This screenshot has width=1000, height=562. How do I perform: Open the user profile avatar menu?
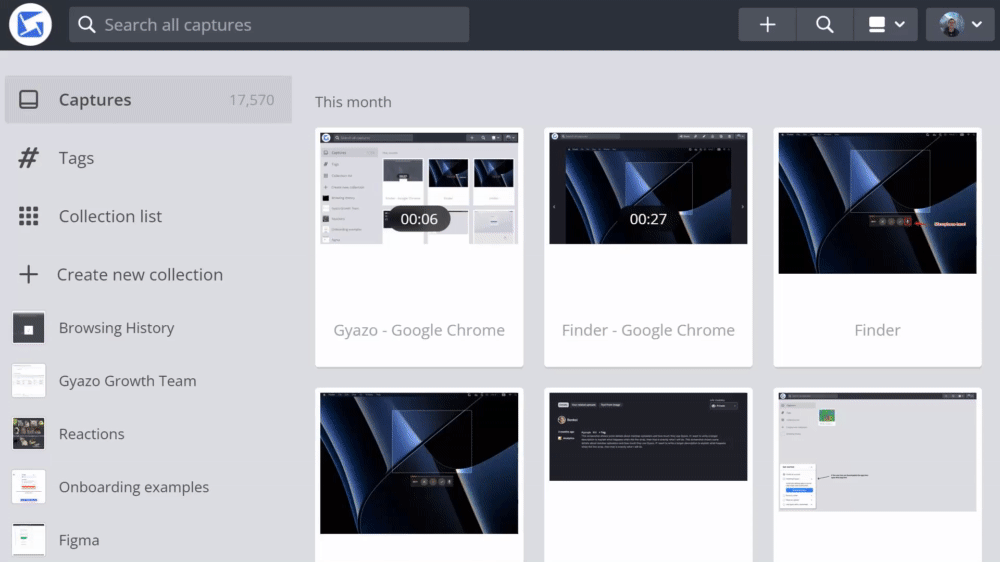point(961,25)
